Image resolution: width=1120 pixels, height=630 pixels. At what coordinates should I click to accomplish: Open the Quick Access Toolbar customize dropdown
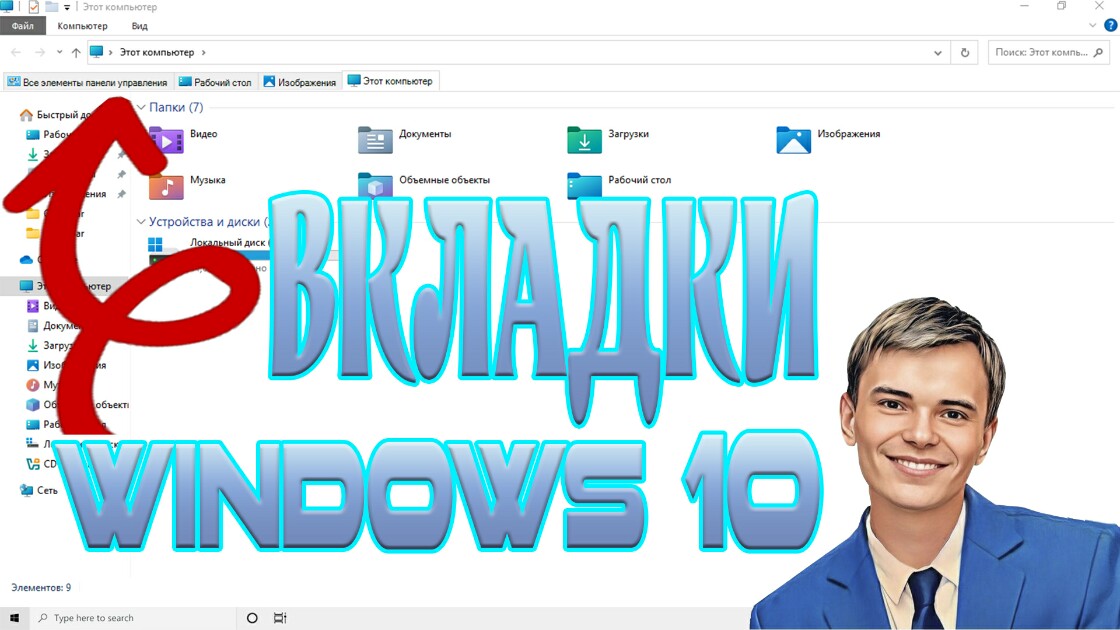(67, 7)
